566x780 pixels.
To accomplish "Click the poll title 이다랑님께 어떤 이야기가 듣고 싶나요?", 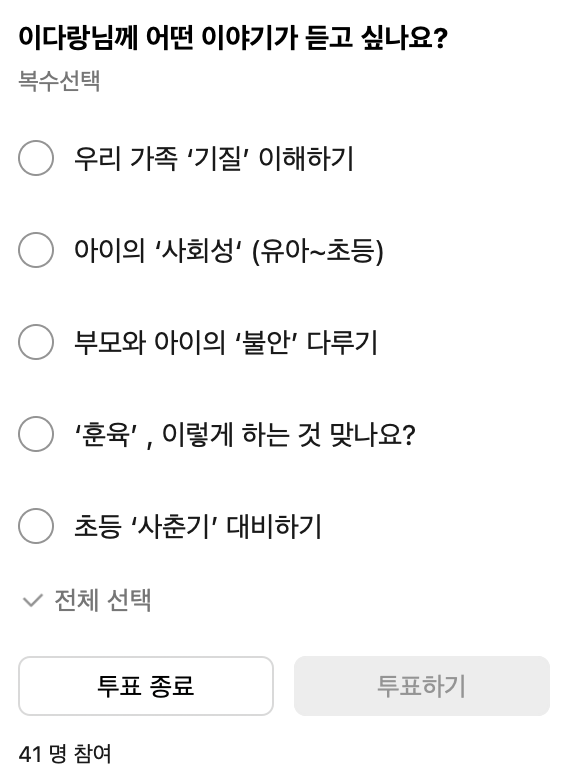I will [x=233, y=38].
